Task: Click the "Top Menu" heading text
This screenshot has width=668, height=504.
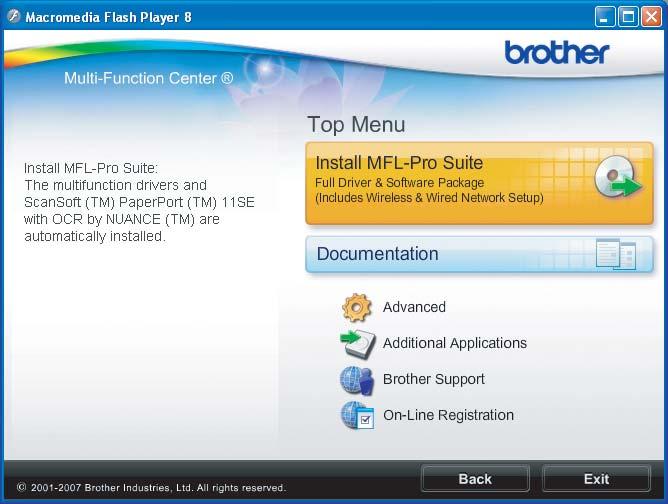Action: (x=356, y=124)
